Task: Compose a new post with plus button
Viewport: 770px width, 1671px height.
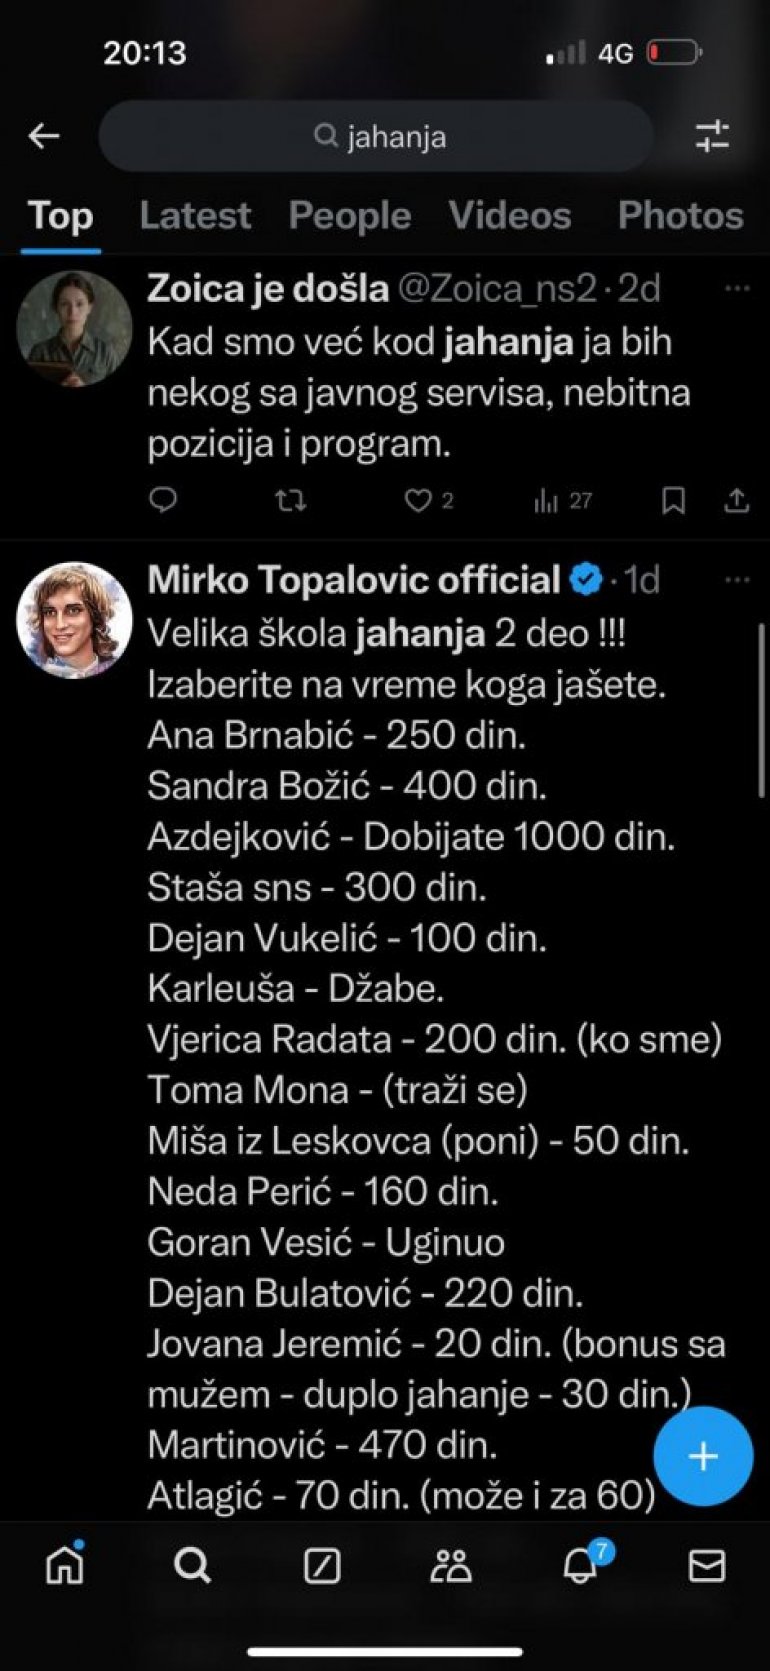Action: click(x=703, y=1455)
